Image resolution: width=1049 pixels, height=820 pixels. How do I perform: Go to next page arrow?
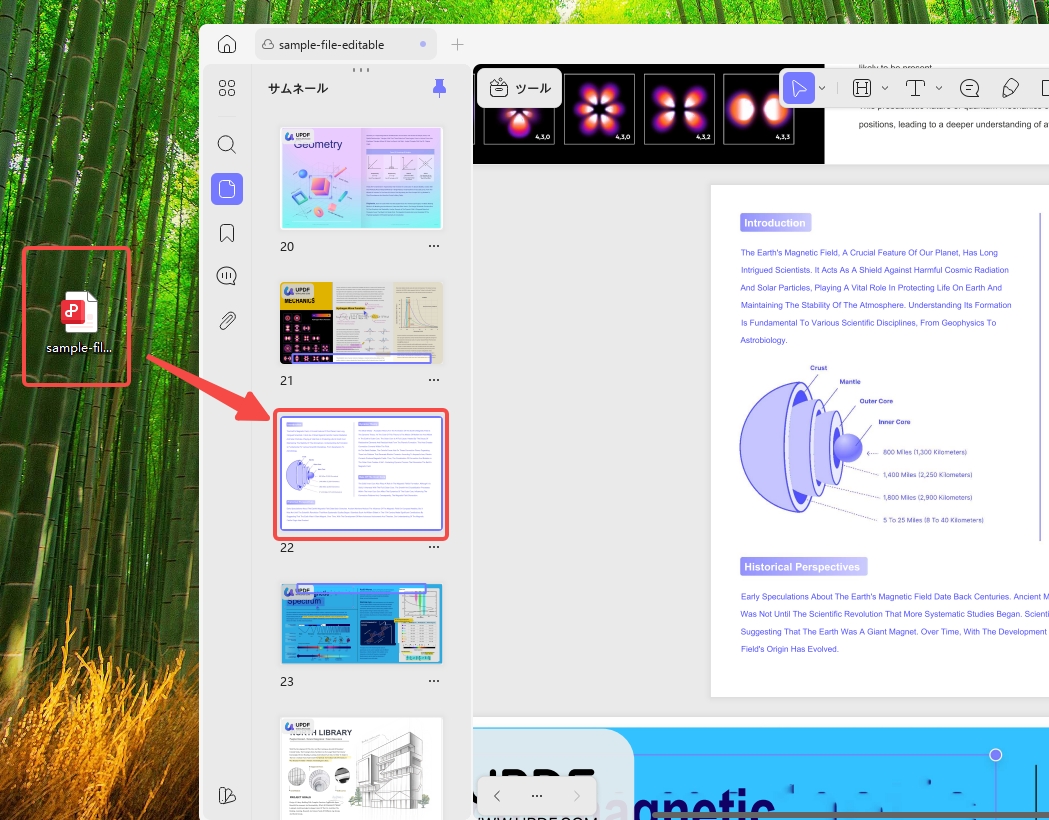pos(577,796)
